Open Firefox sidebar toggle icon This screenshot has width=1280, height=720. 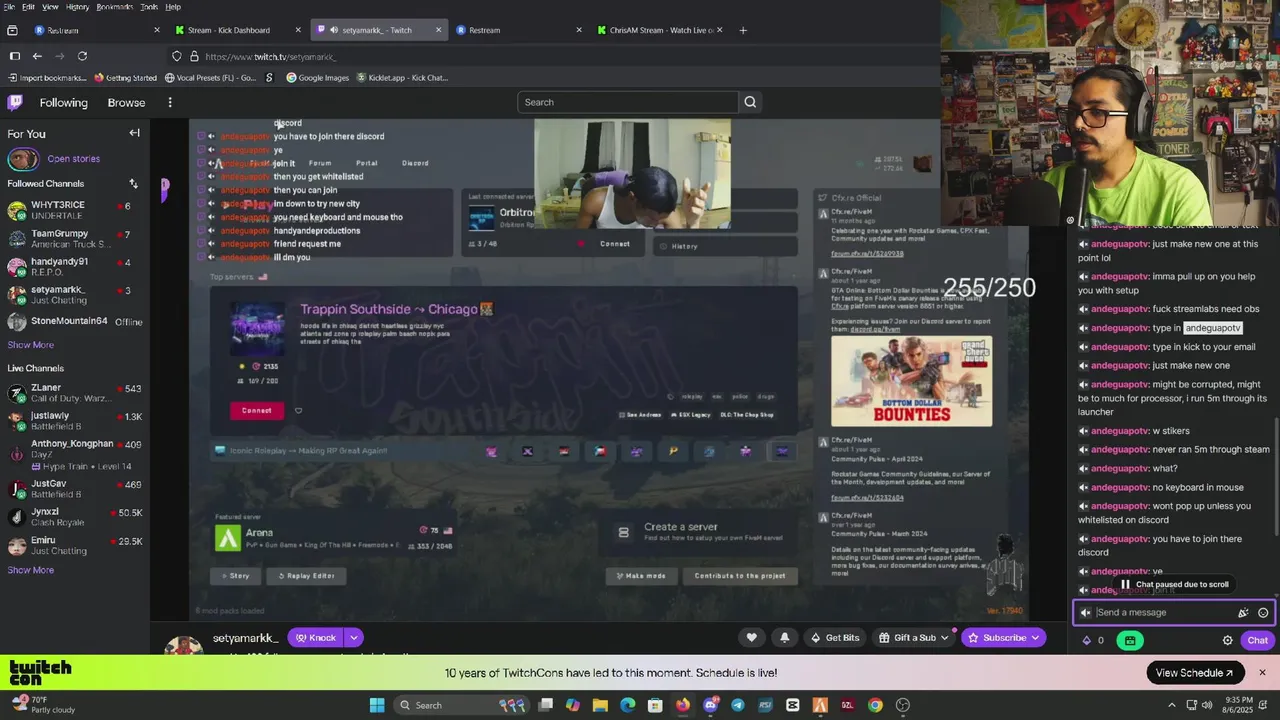tap(14, 56)
